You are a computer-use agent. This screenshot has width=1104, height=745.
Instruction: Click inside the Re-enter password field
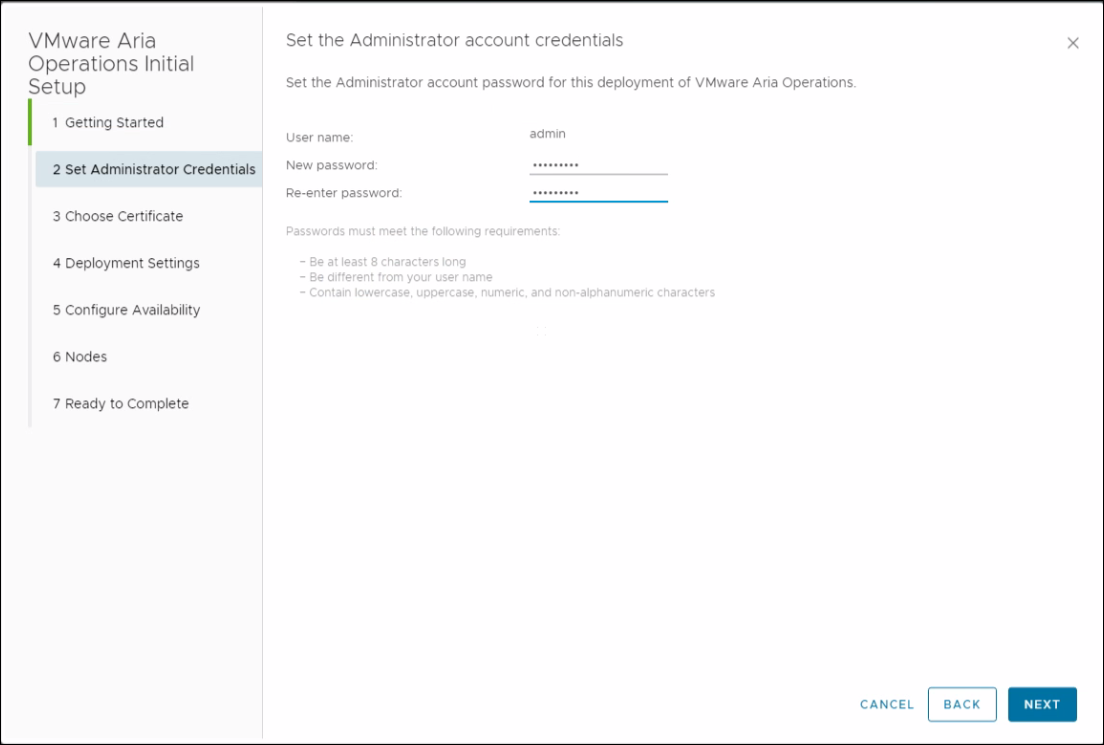coord(598,191)
